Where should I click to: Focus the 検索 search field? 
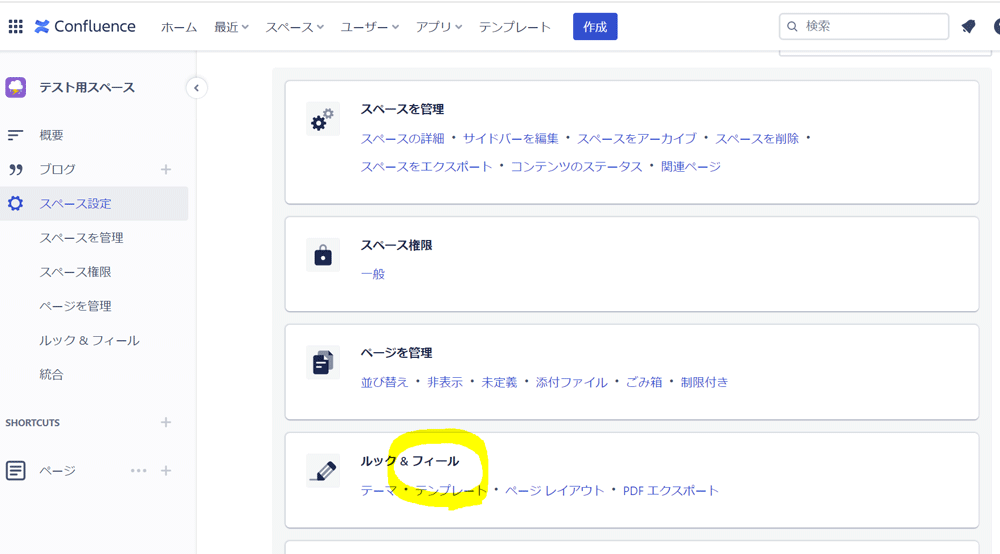pos(864,26)
